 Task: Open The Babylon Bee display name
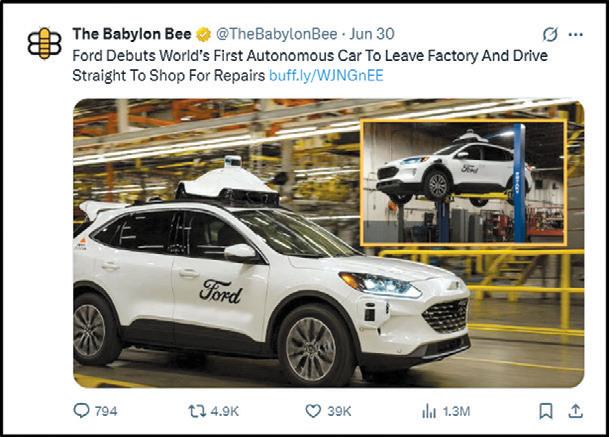coord(132,34)
